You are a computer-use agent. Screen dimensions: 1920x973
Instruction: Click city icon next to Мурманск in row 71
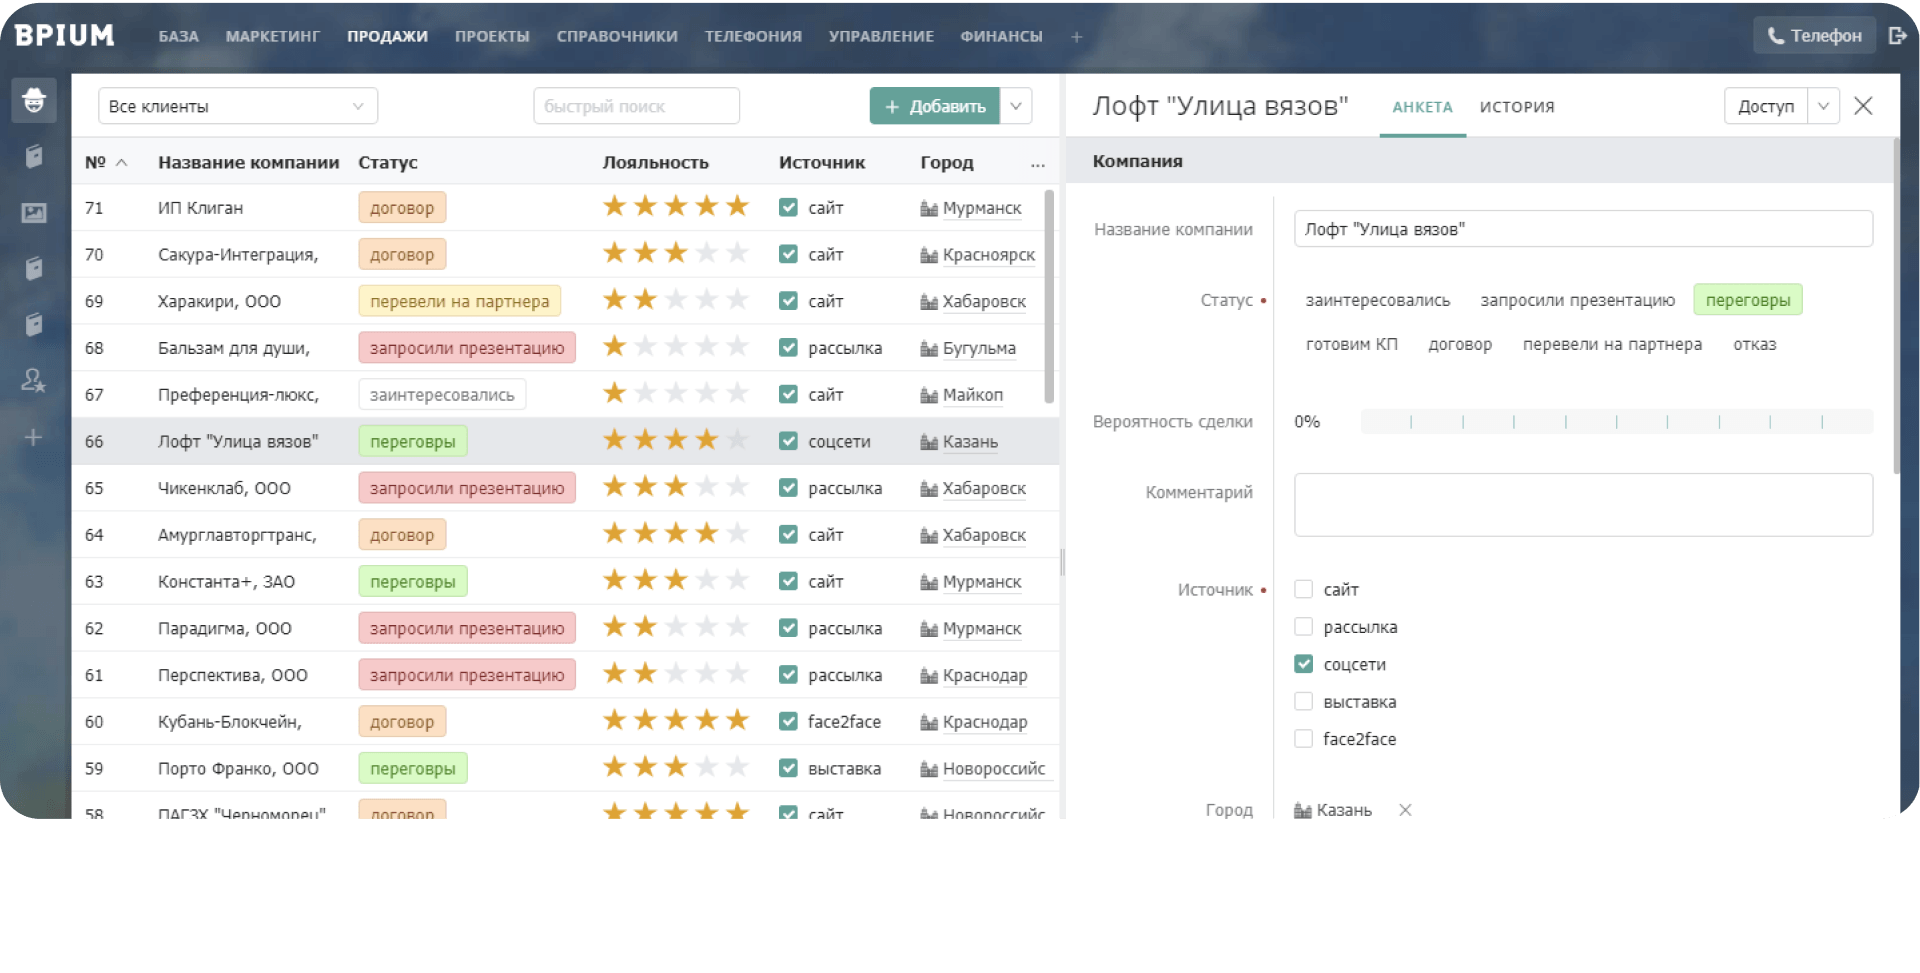929,208
